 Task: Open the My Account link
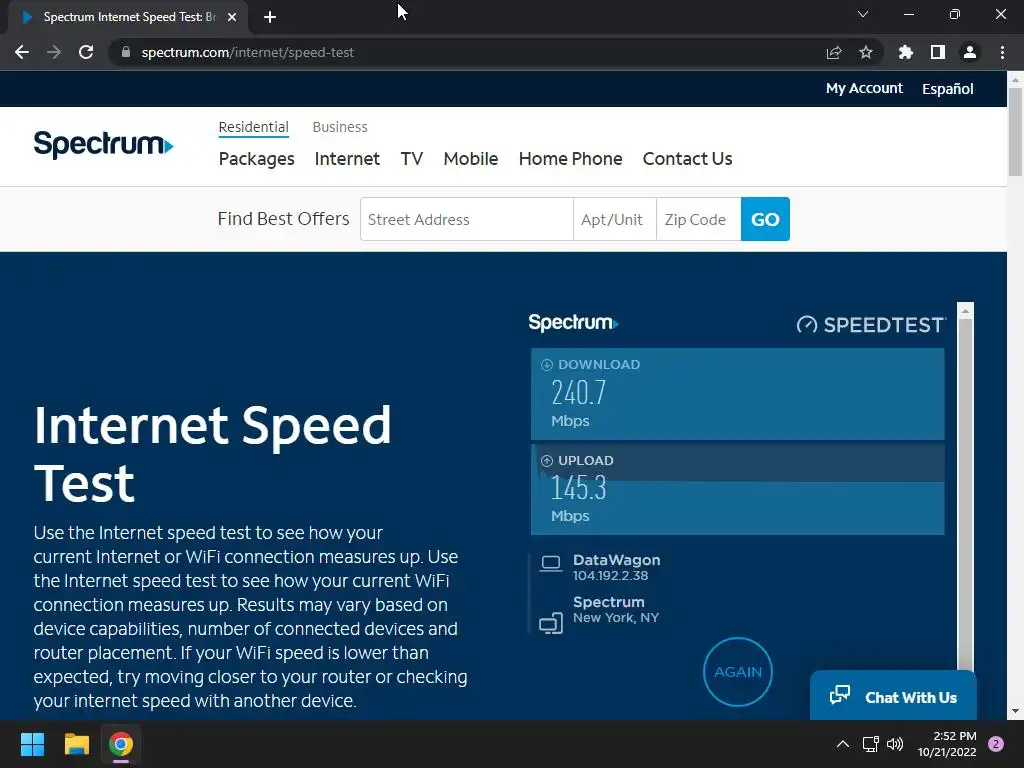(x=864, y=88)
